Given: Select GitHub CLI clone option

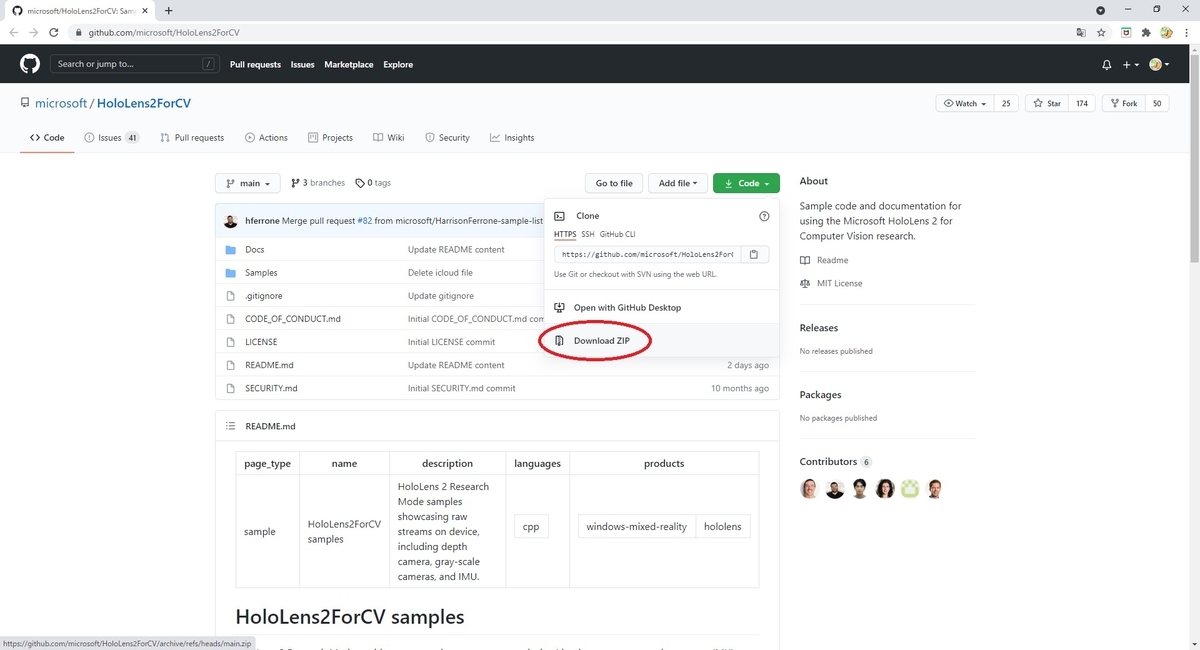Looking at the screenshot, I should [x=617, y=234].
